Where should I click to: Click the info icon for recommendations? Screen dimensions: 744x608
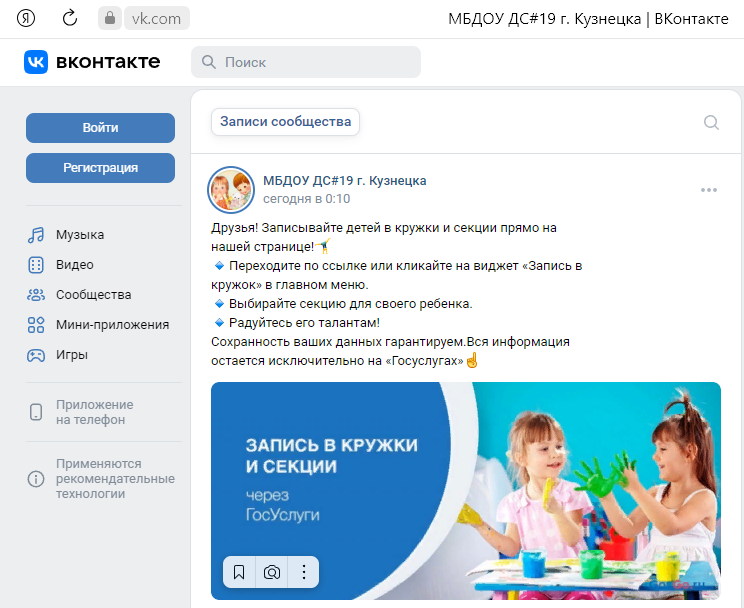pos(36,479)
